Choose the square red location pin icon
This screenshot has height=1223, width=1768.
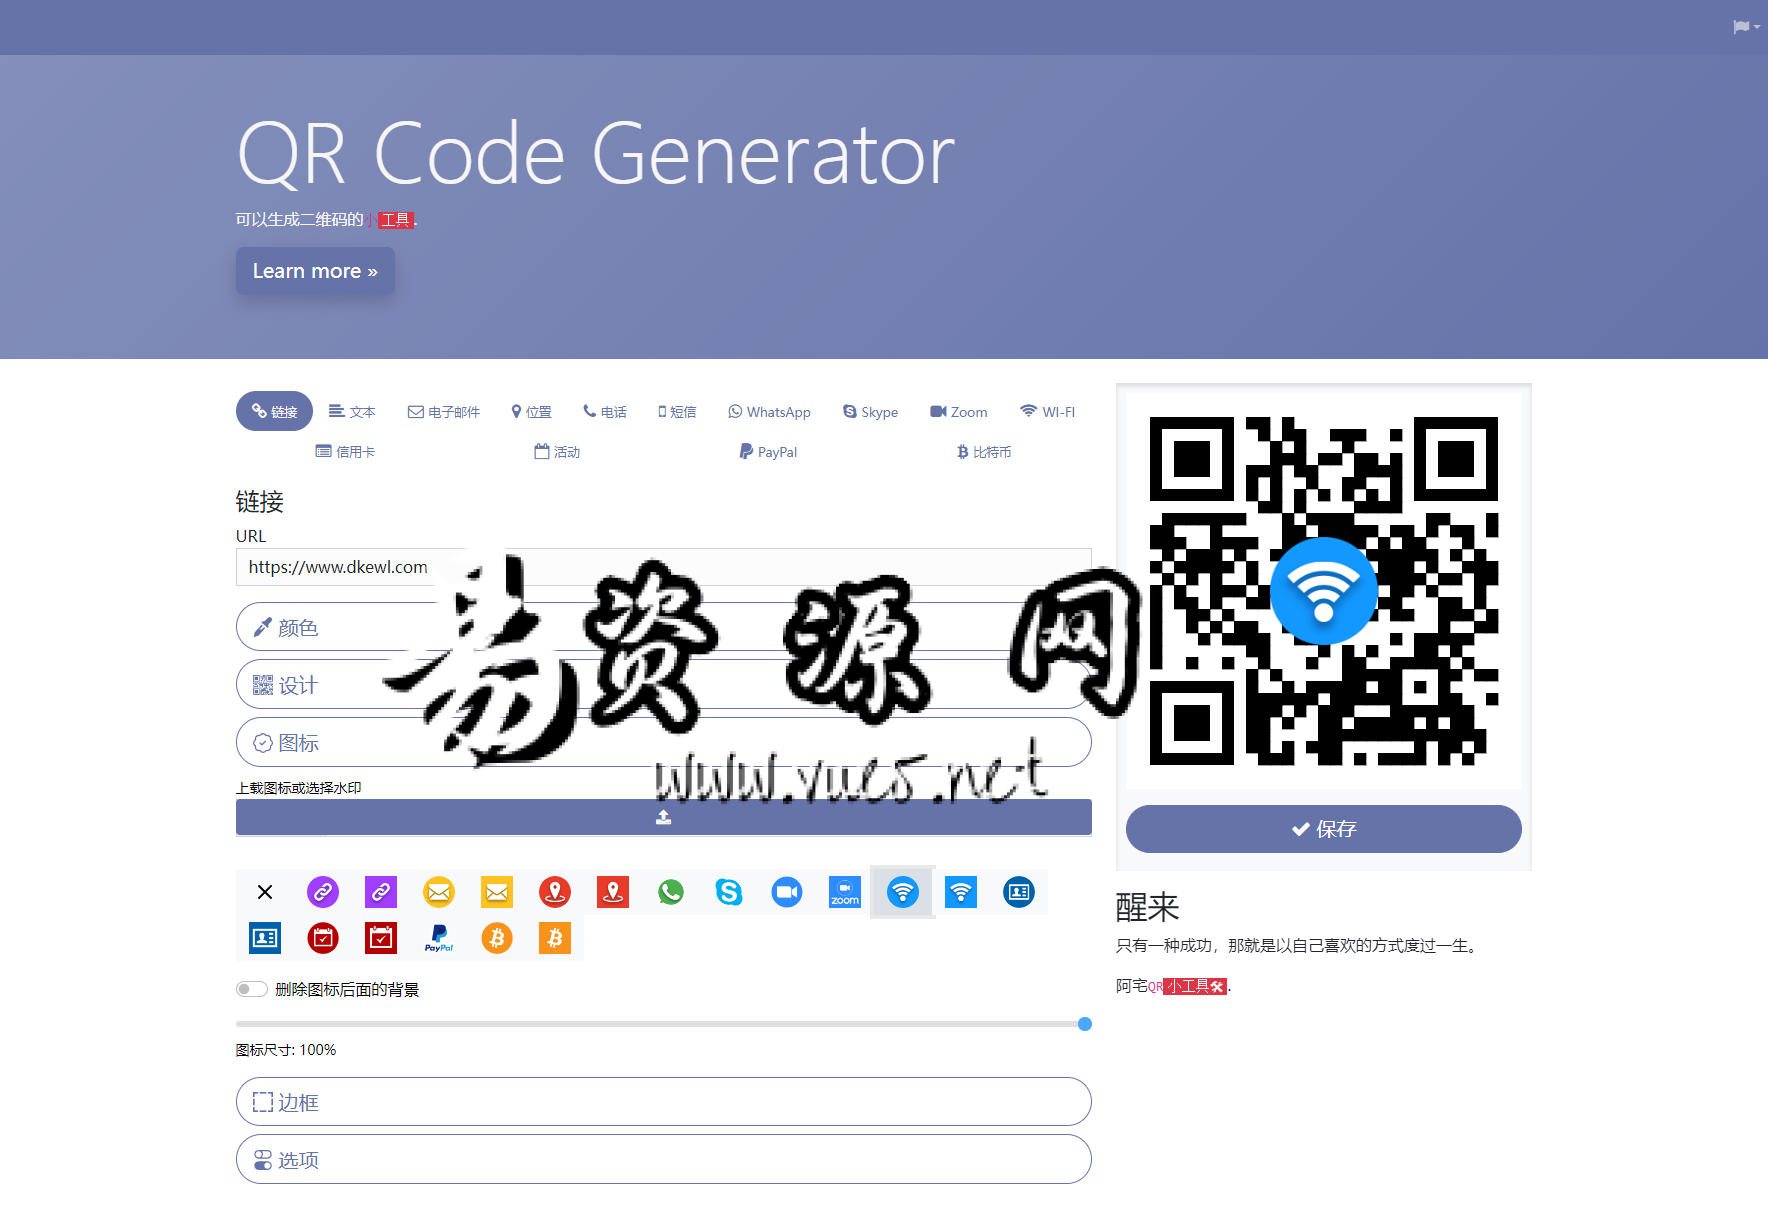pos(613,892)
